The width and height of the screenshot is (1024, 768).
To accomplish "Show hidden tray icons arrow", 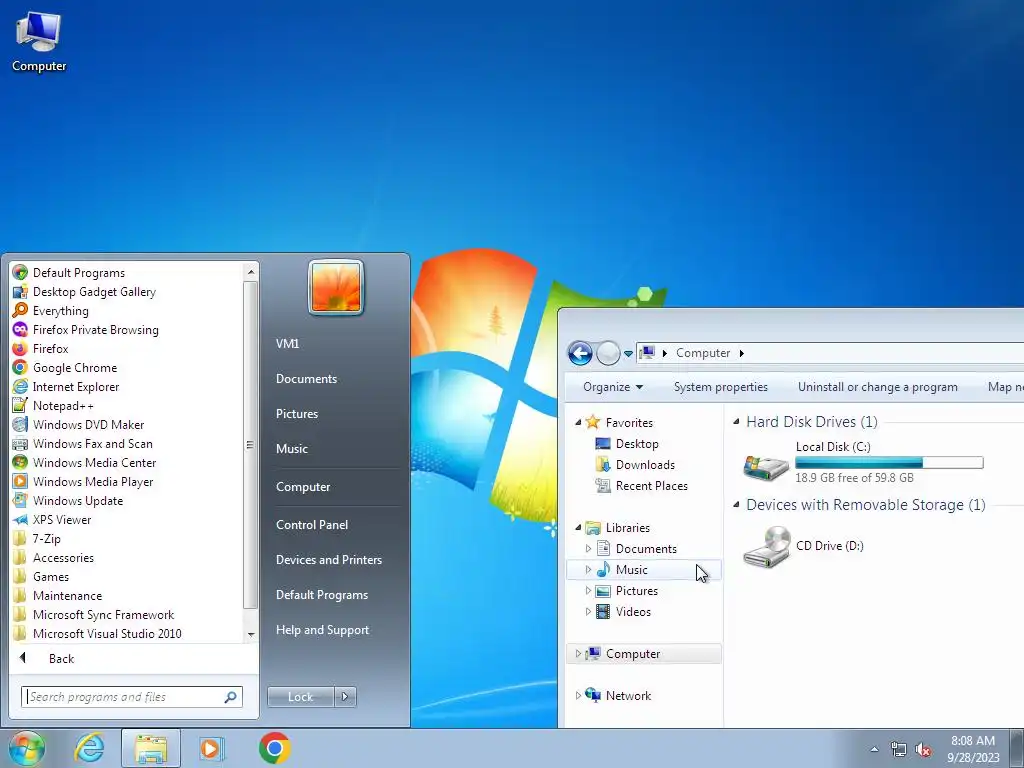I will [x=874, y=749].
